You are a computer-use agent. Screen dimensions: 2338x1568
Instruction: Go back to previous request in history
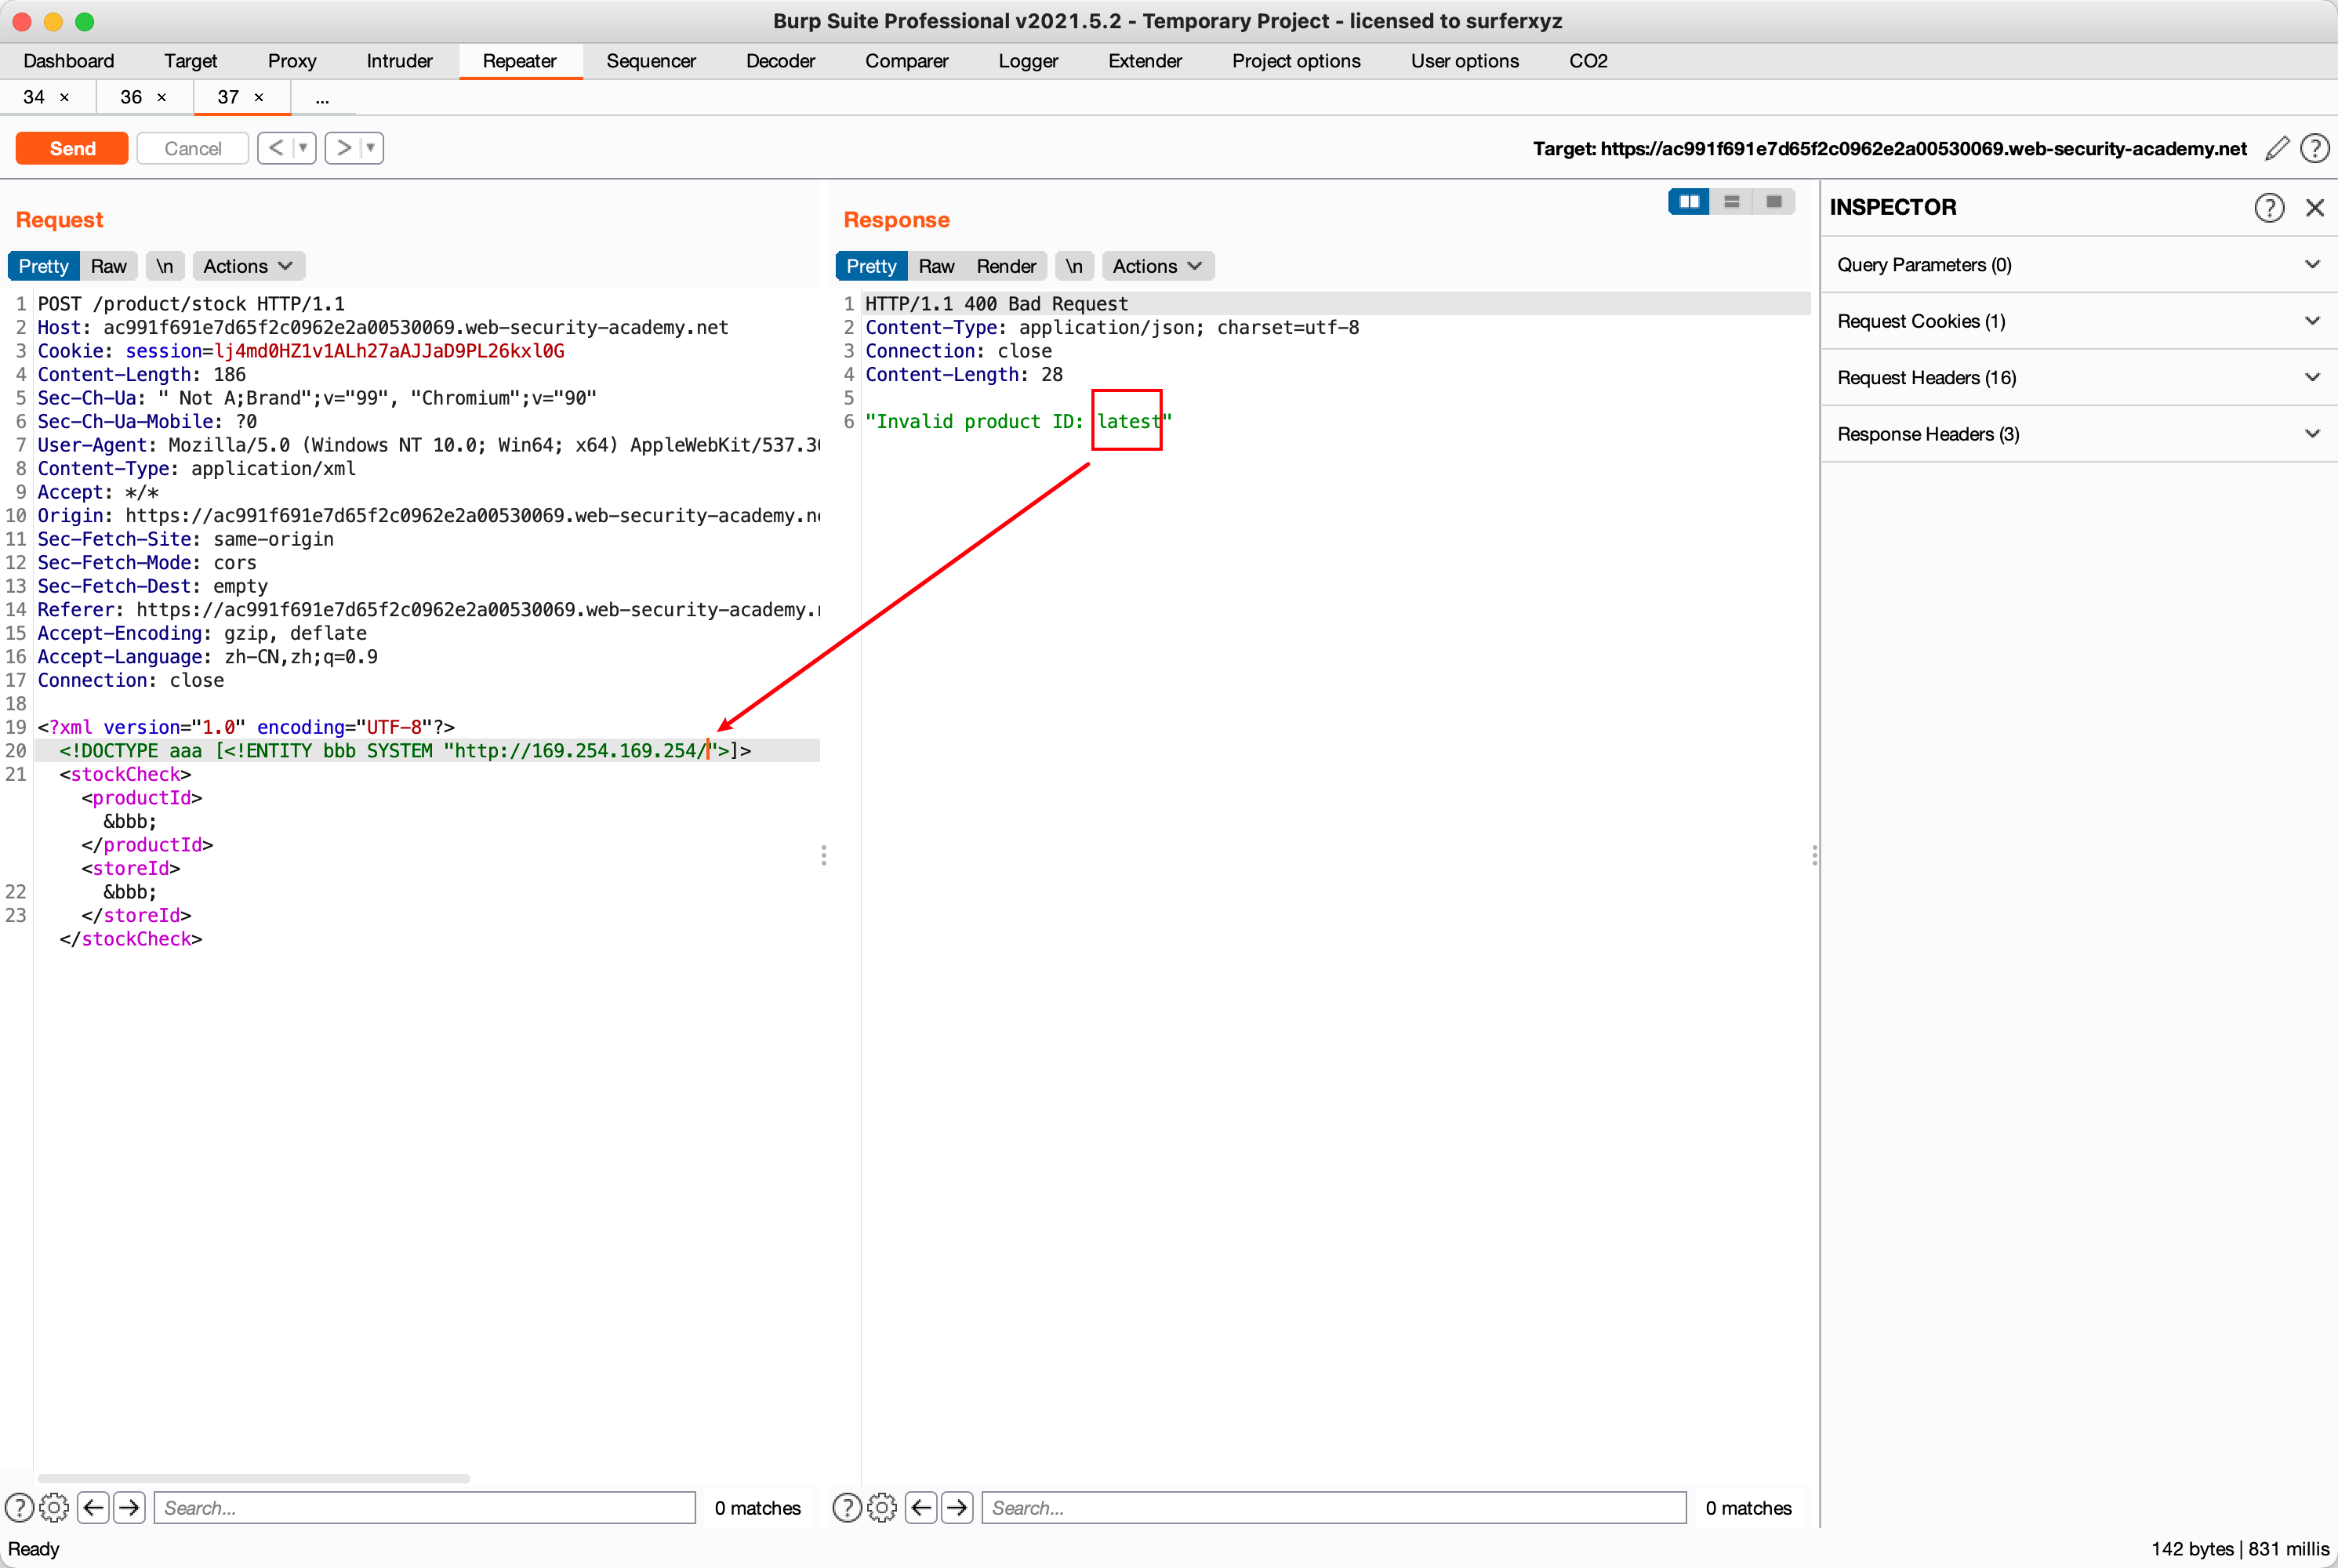coord(276,148)
